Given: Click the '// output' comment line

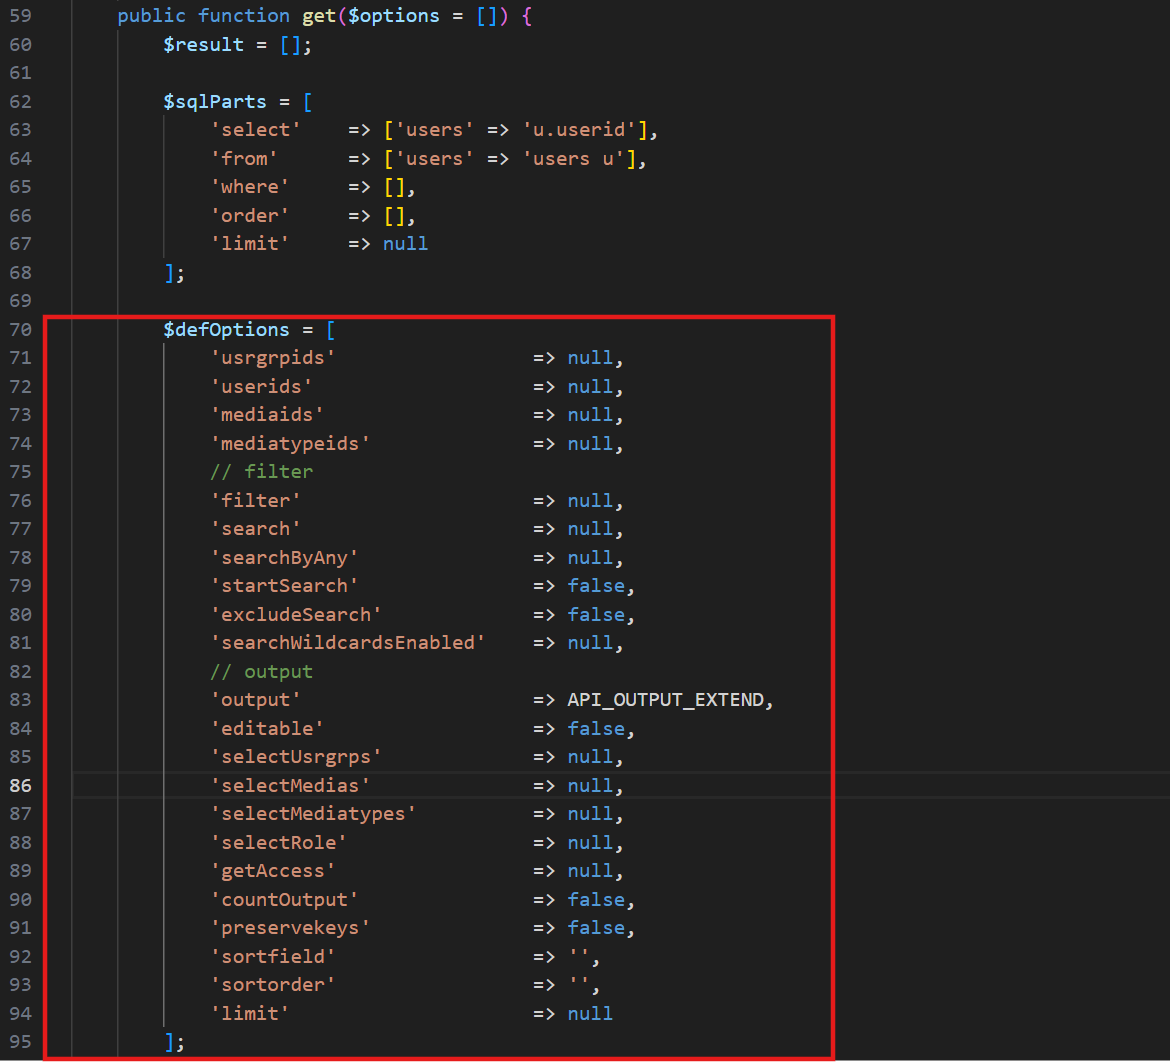Looking at the screenshot, I should click(x=261, y=671).
